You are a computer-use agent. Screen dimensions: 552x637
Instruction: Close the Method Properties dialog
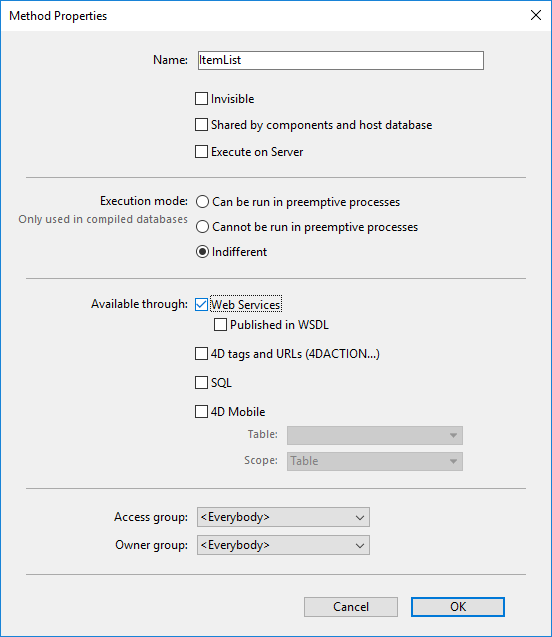coord(536,15)
